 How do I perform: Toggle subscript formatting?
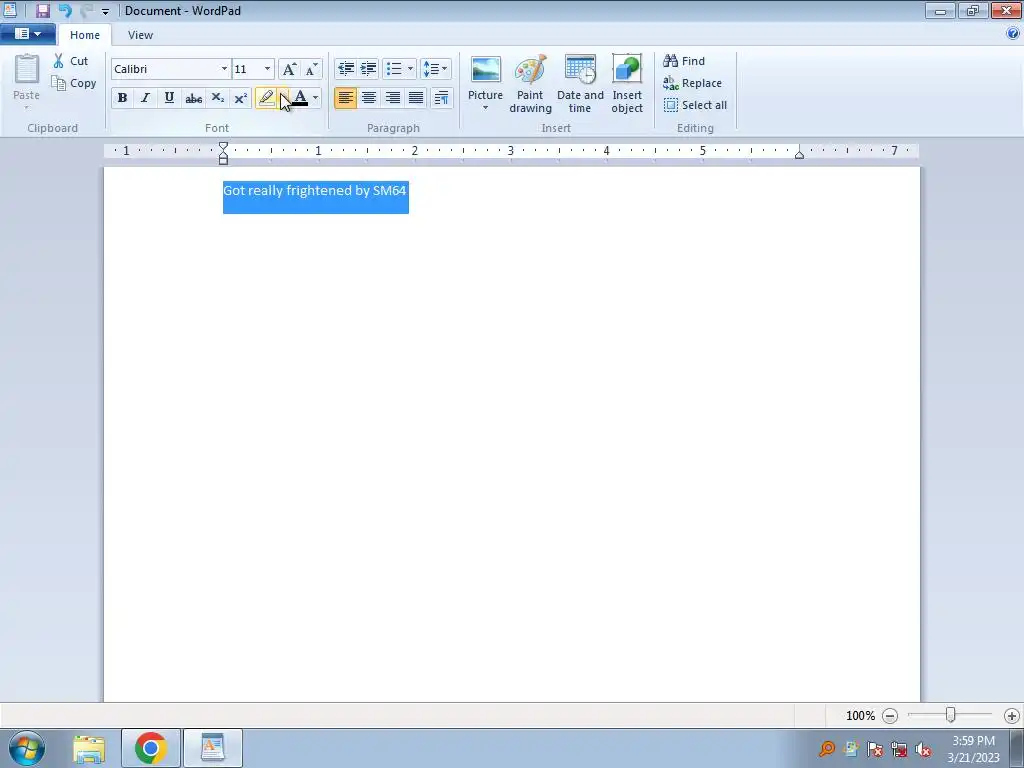point(217,98)
